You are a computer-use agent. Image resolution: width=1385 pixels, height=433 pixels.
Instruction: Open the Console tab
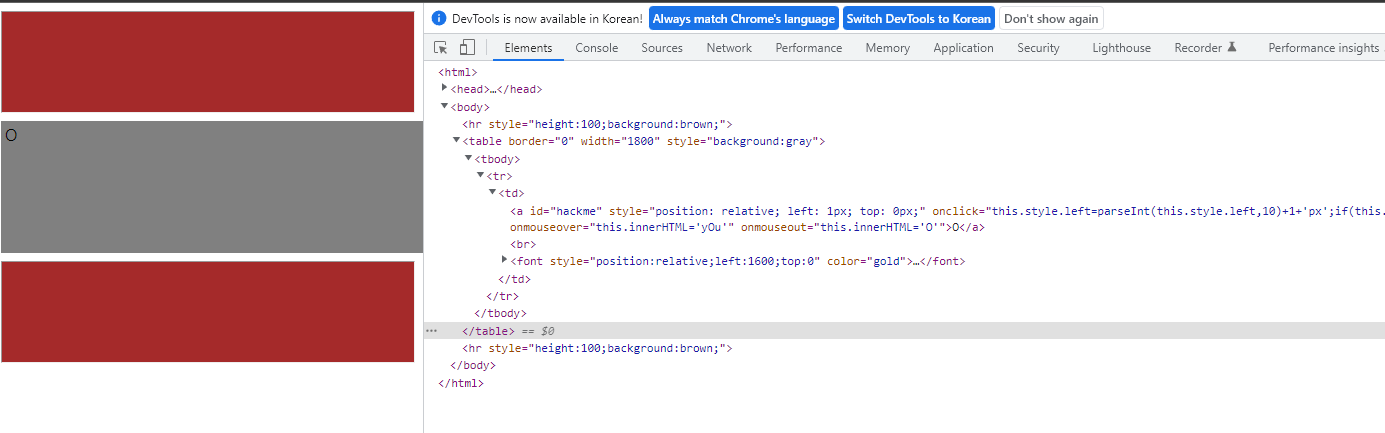coord(597,48)
